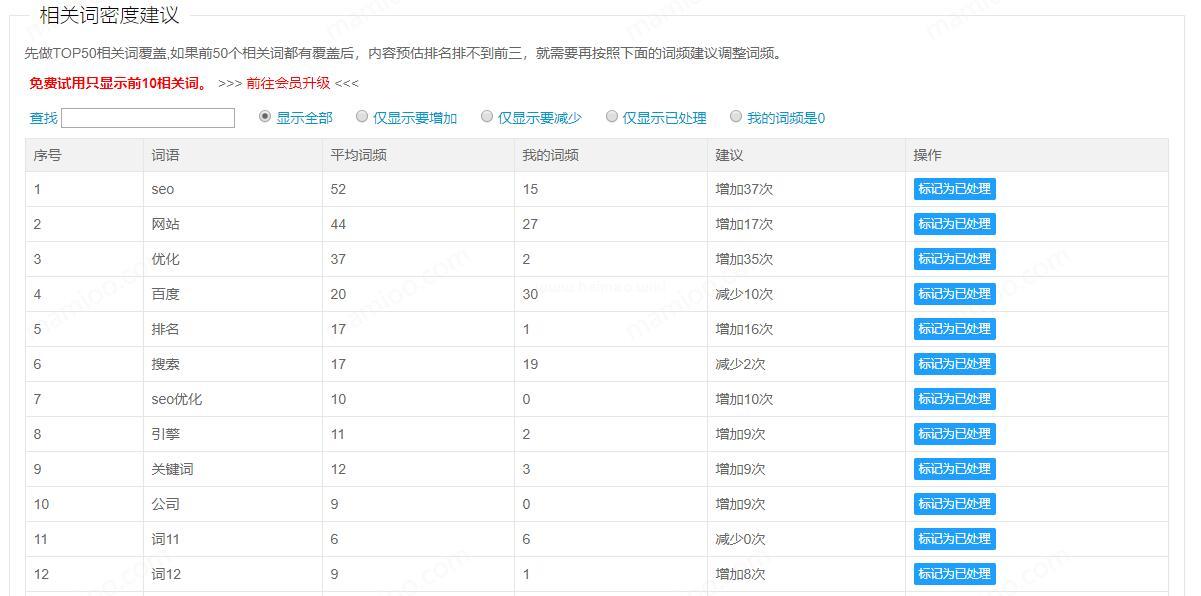Mark the 网站 row as processed

(x=954, y=224)
